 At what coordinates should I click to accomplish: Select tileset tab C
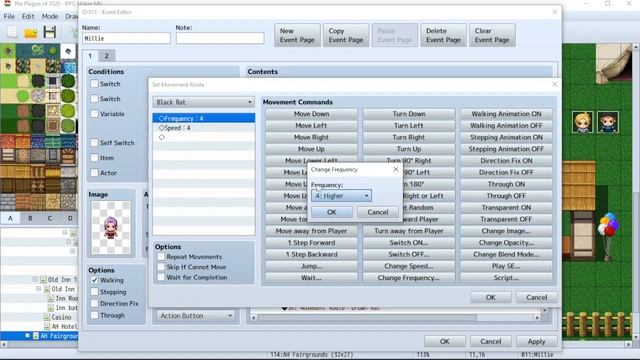point(50,218)
